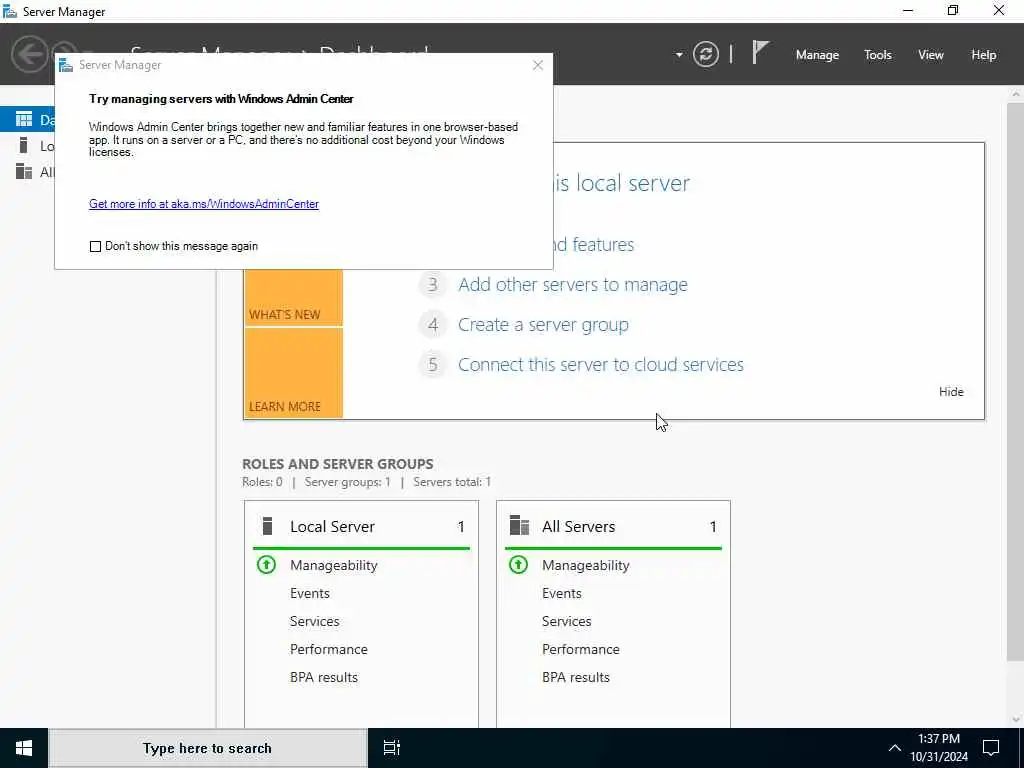Open BPA results in All Servers tile

click(575, 677)
